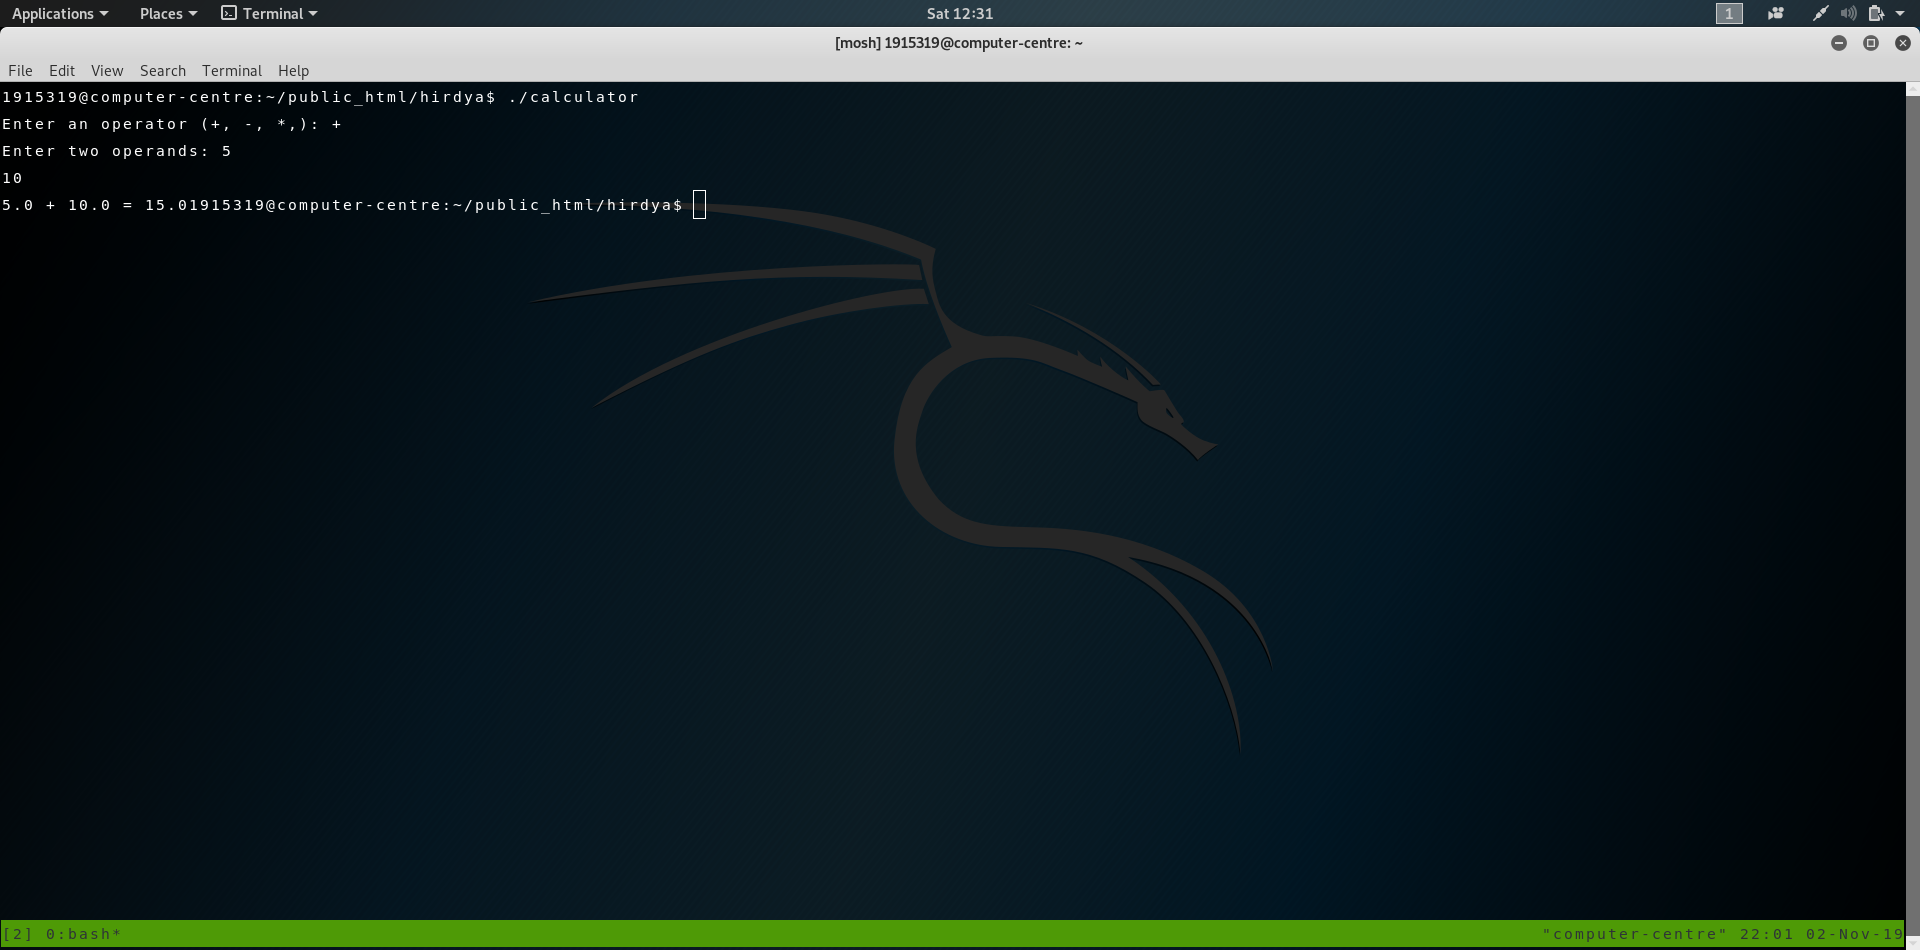Maximize the terminal window
1920x950 pixels.
click(1871, 43)
